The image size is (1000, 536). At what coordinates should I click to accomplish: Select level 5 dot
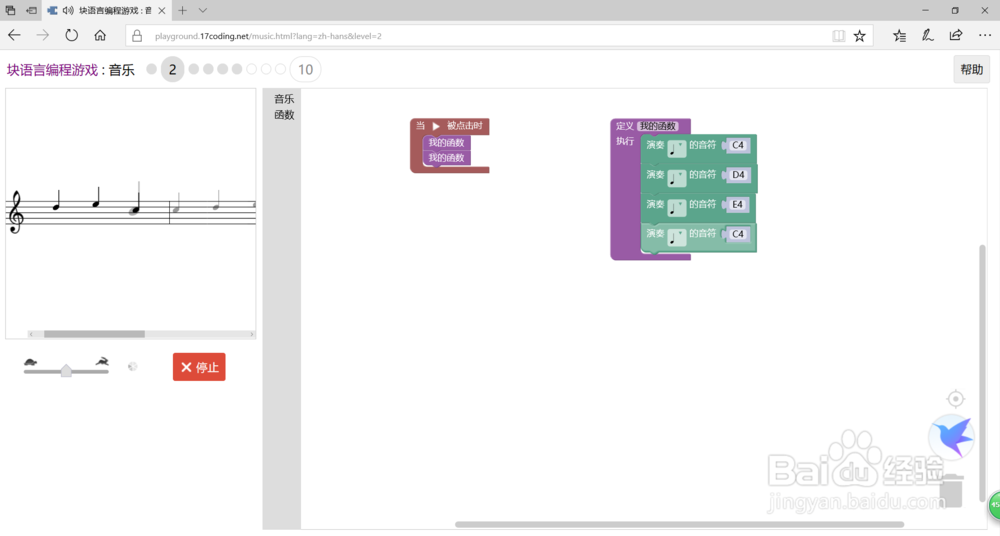click(x=223, y=69)
